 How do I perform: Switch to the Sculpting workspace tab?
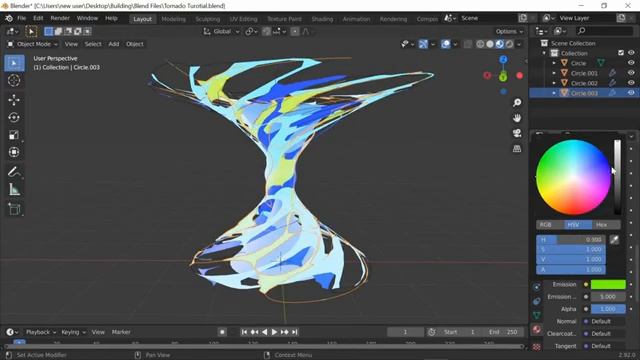coord(207,19)
